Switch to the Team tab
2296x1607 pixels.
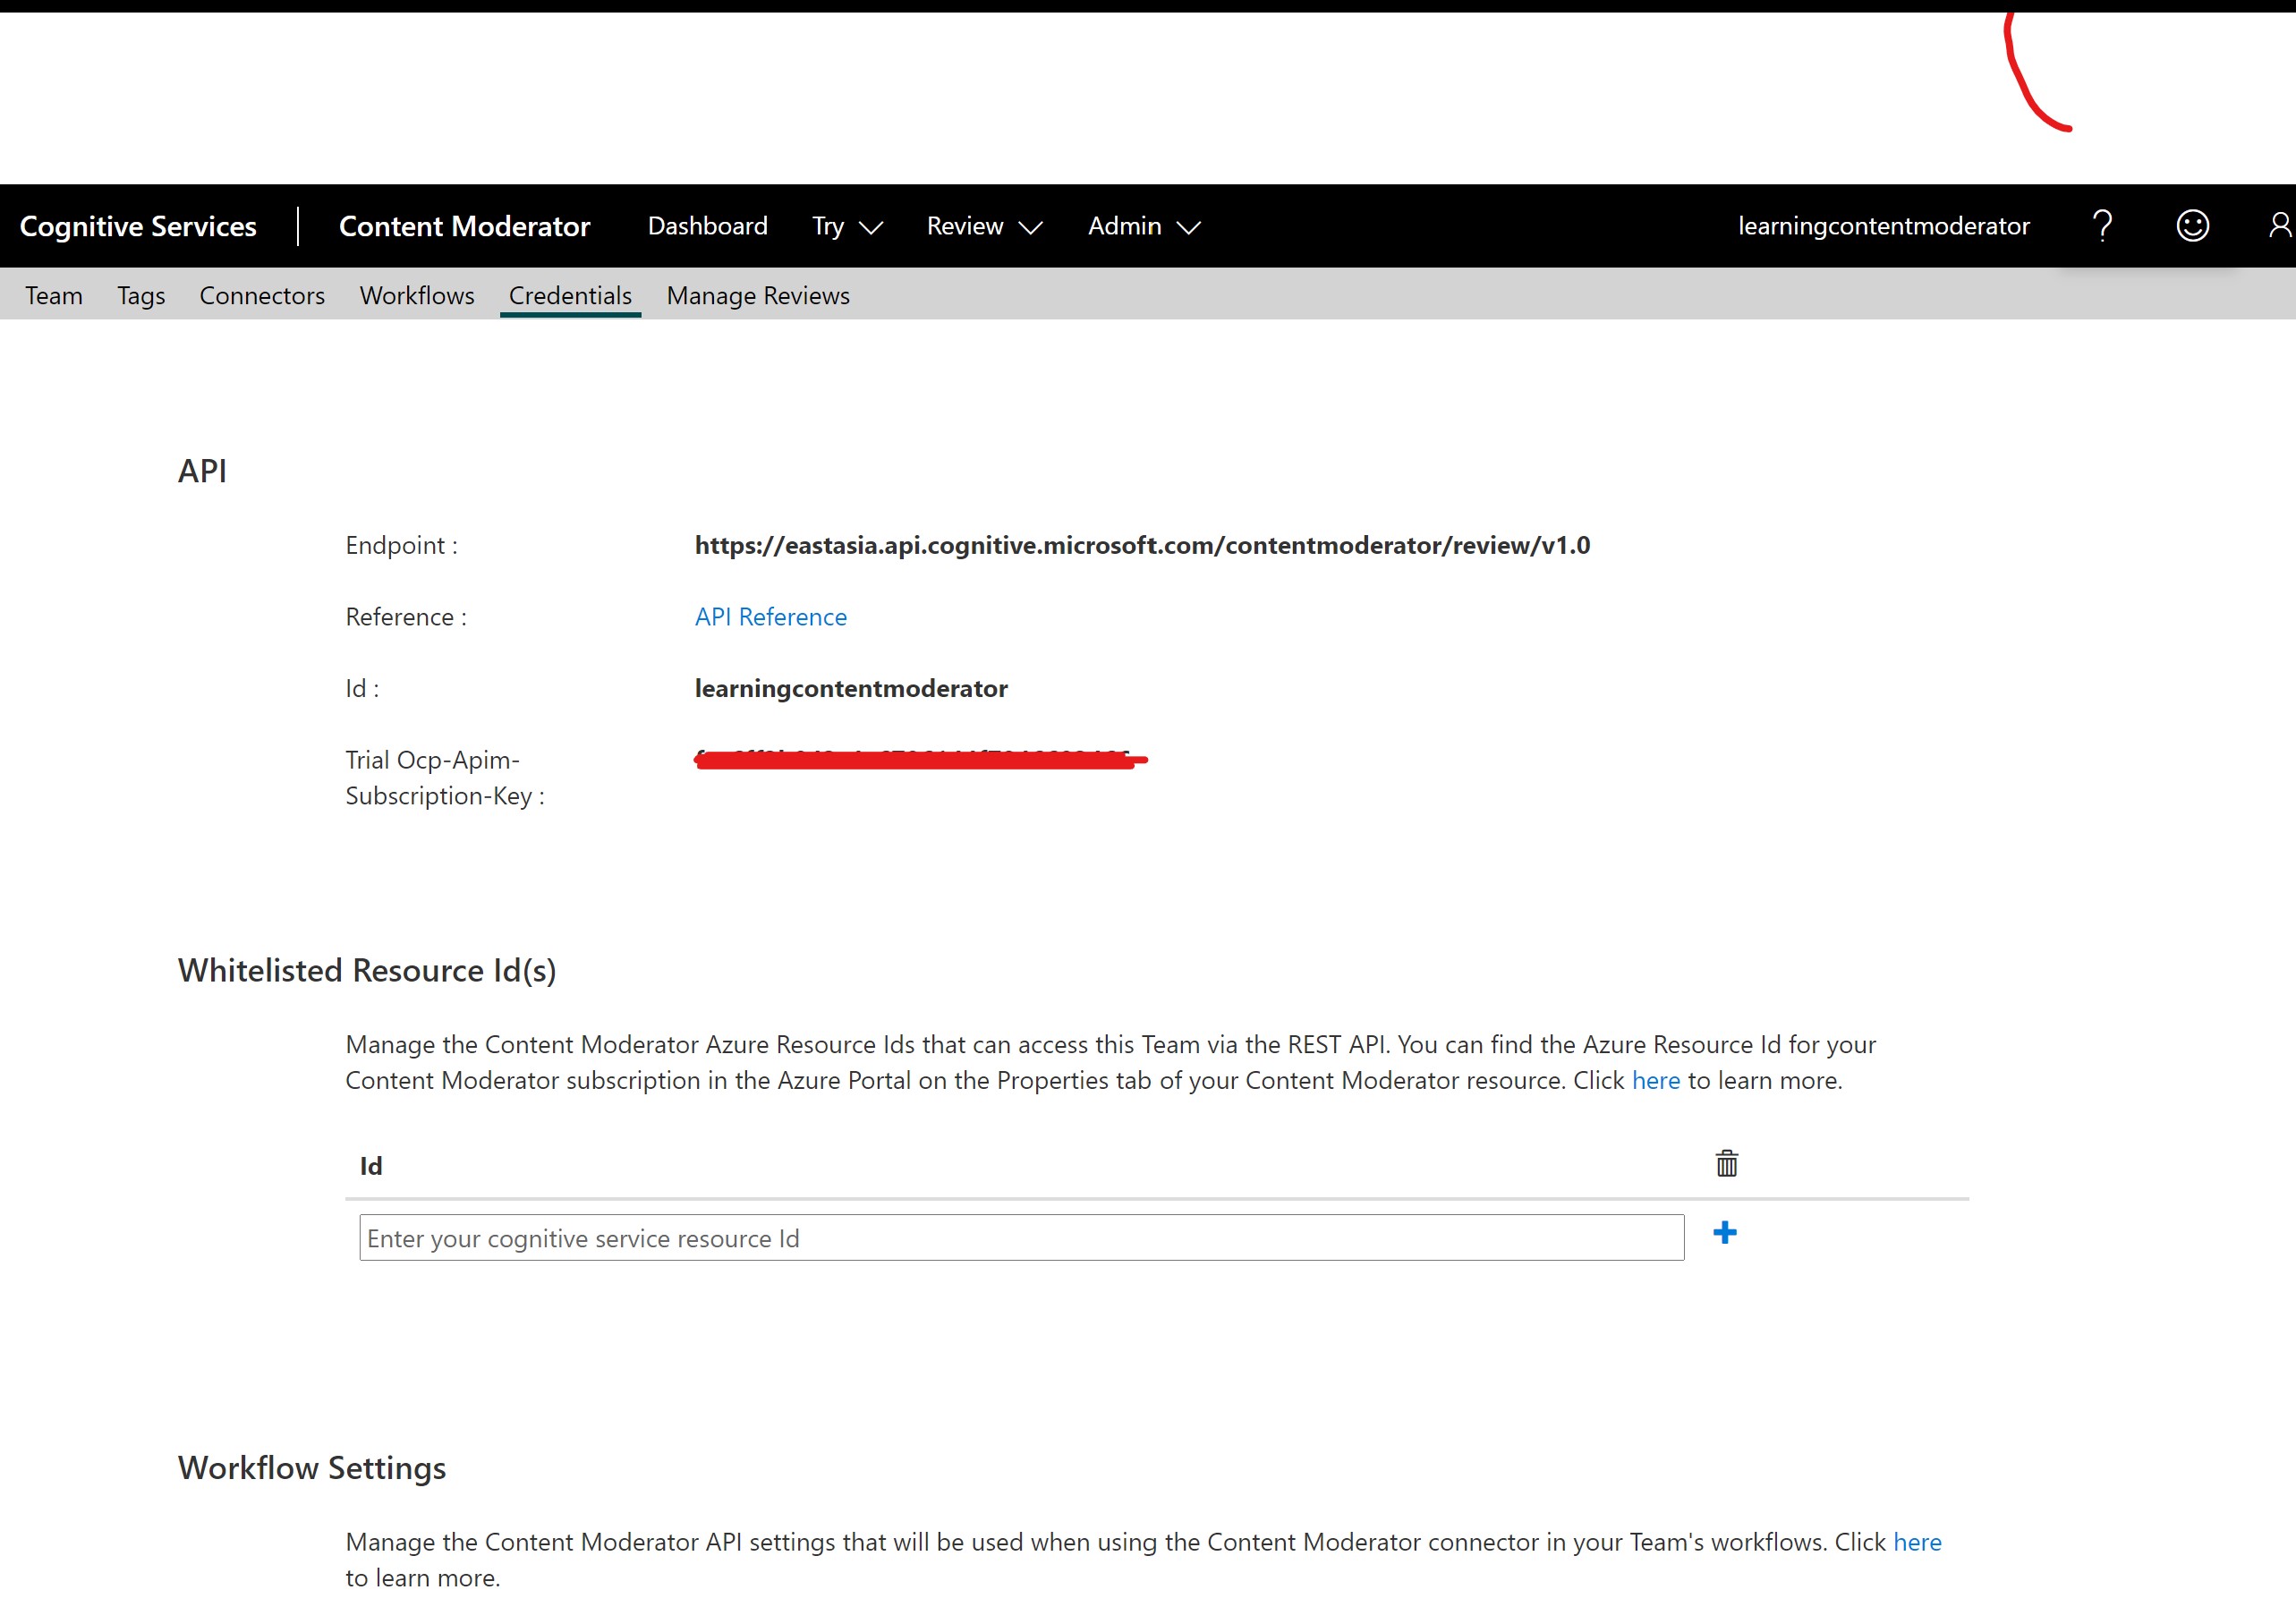(54, 295)
